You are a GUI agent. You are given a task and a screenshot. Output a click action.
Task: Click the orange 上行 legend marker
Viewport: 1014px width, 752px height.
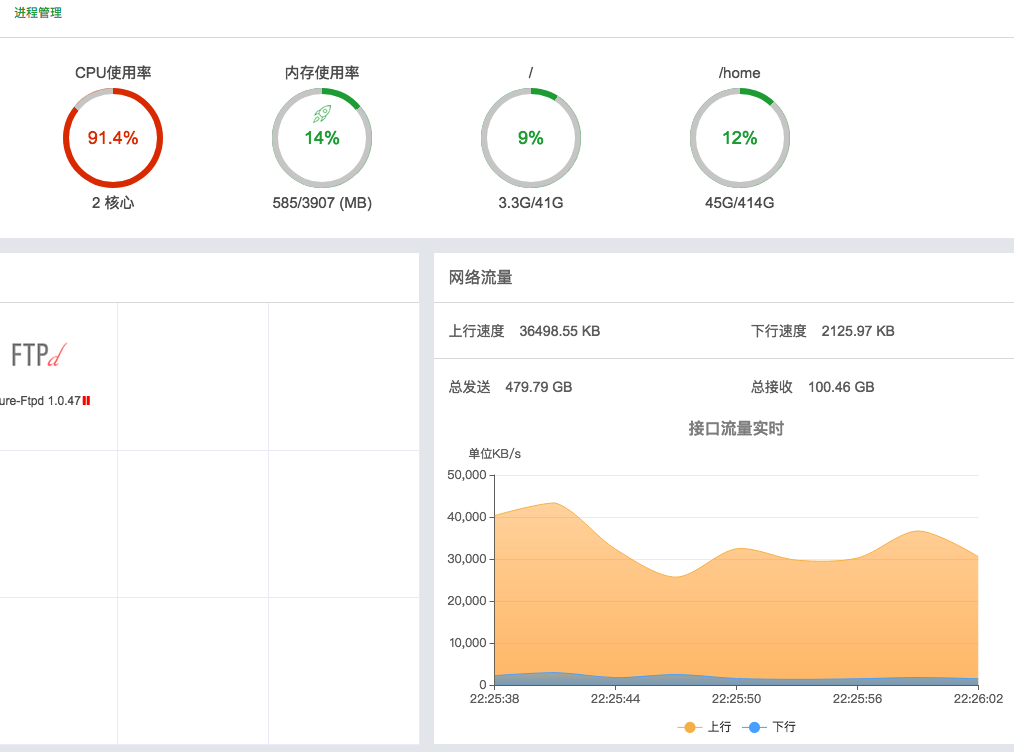click(689, 727)
